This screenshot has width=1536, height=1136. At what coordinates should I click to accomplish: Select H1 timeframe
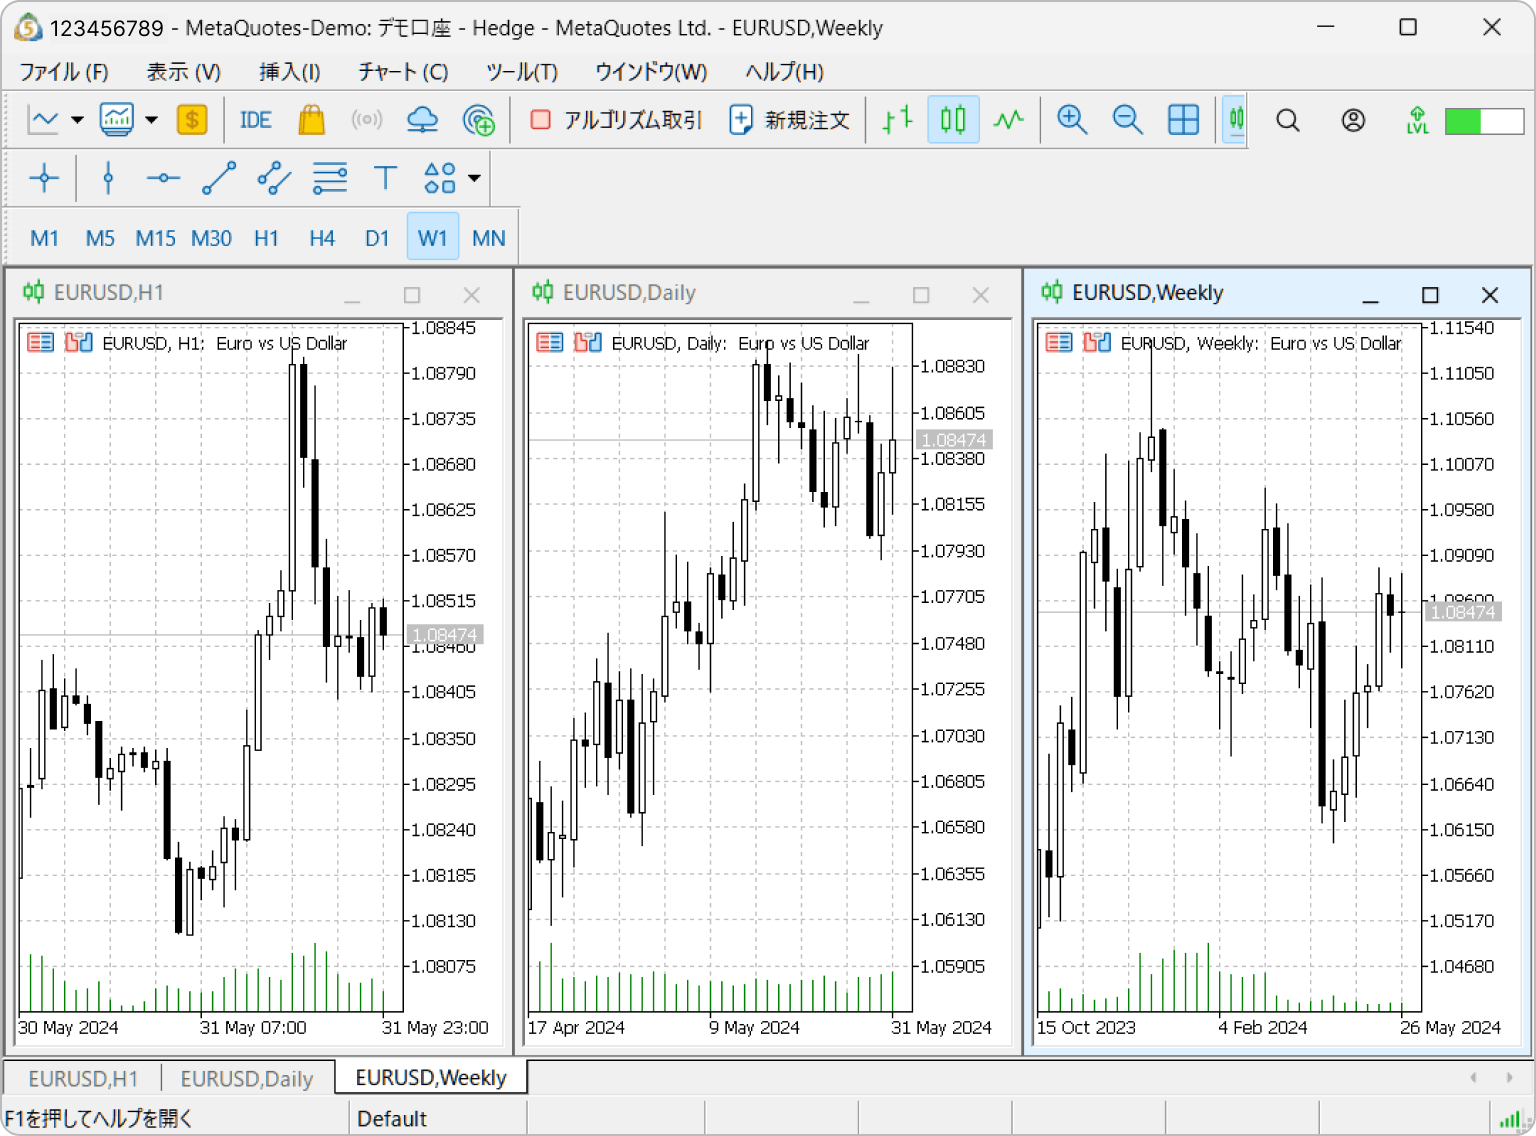click(x=266, y=238)
